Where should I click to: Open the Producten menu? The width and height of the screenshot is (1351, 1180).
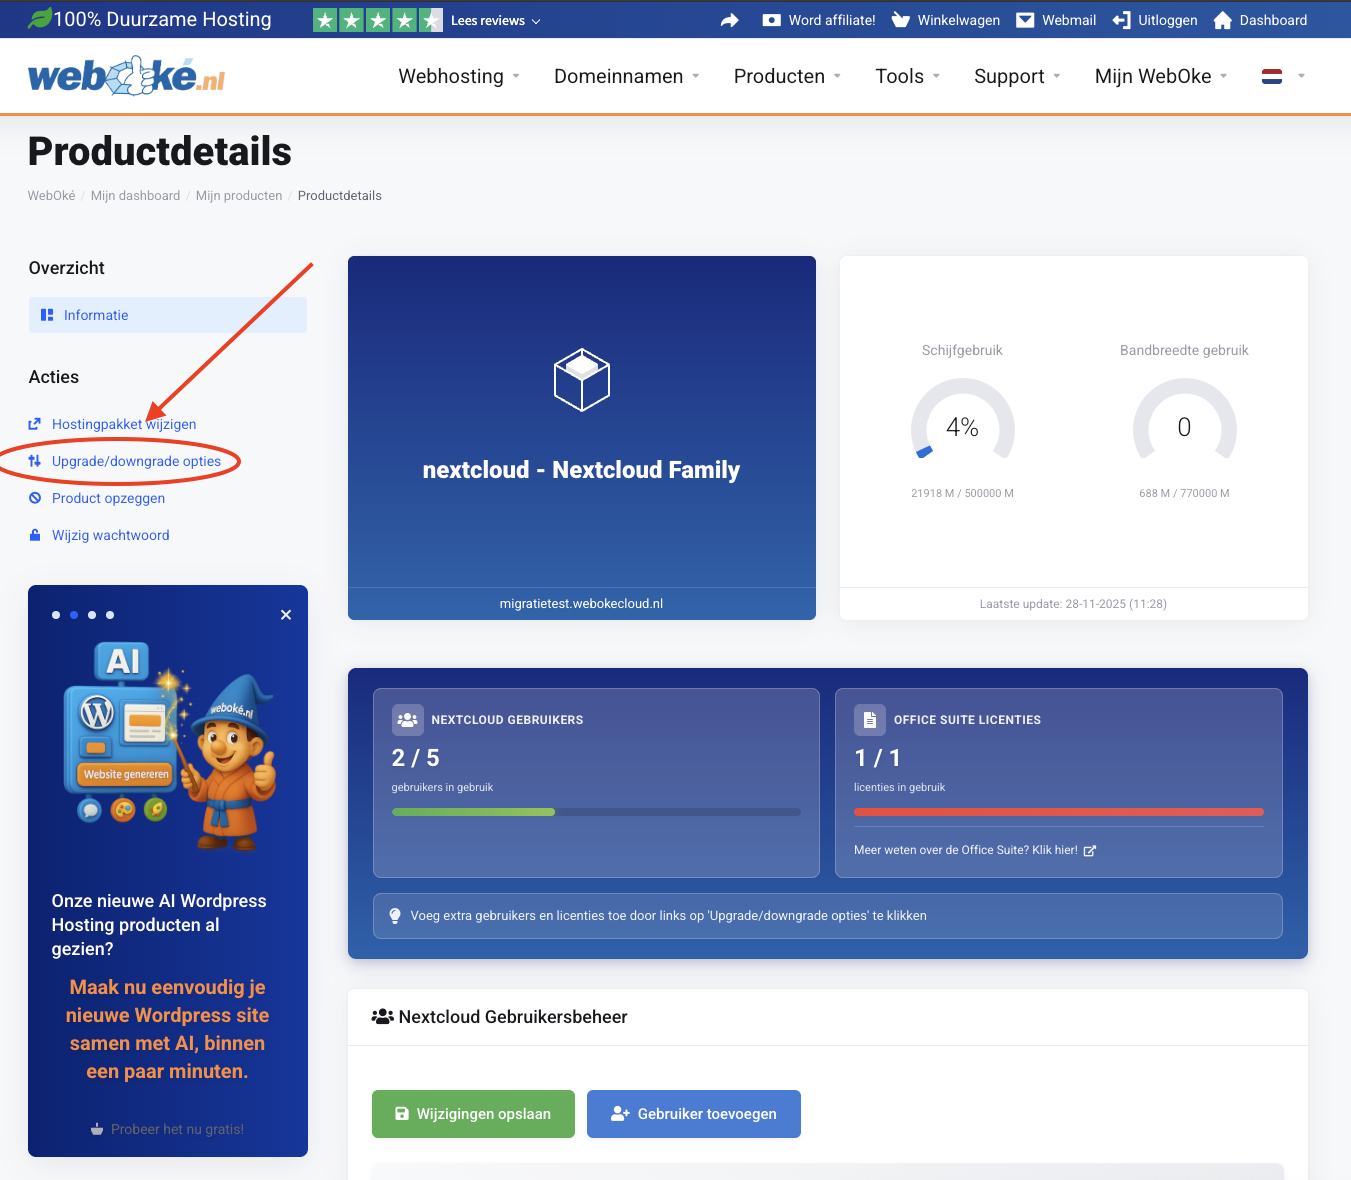[780, 76]
